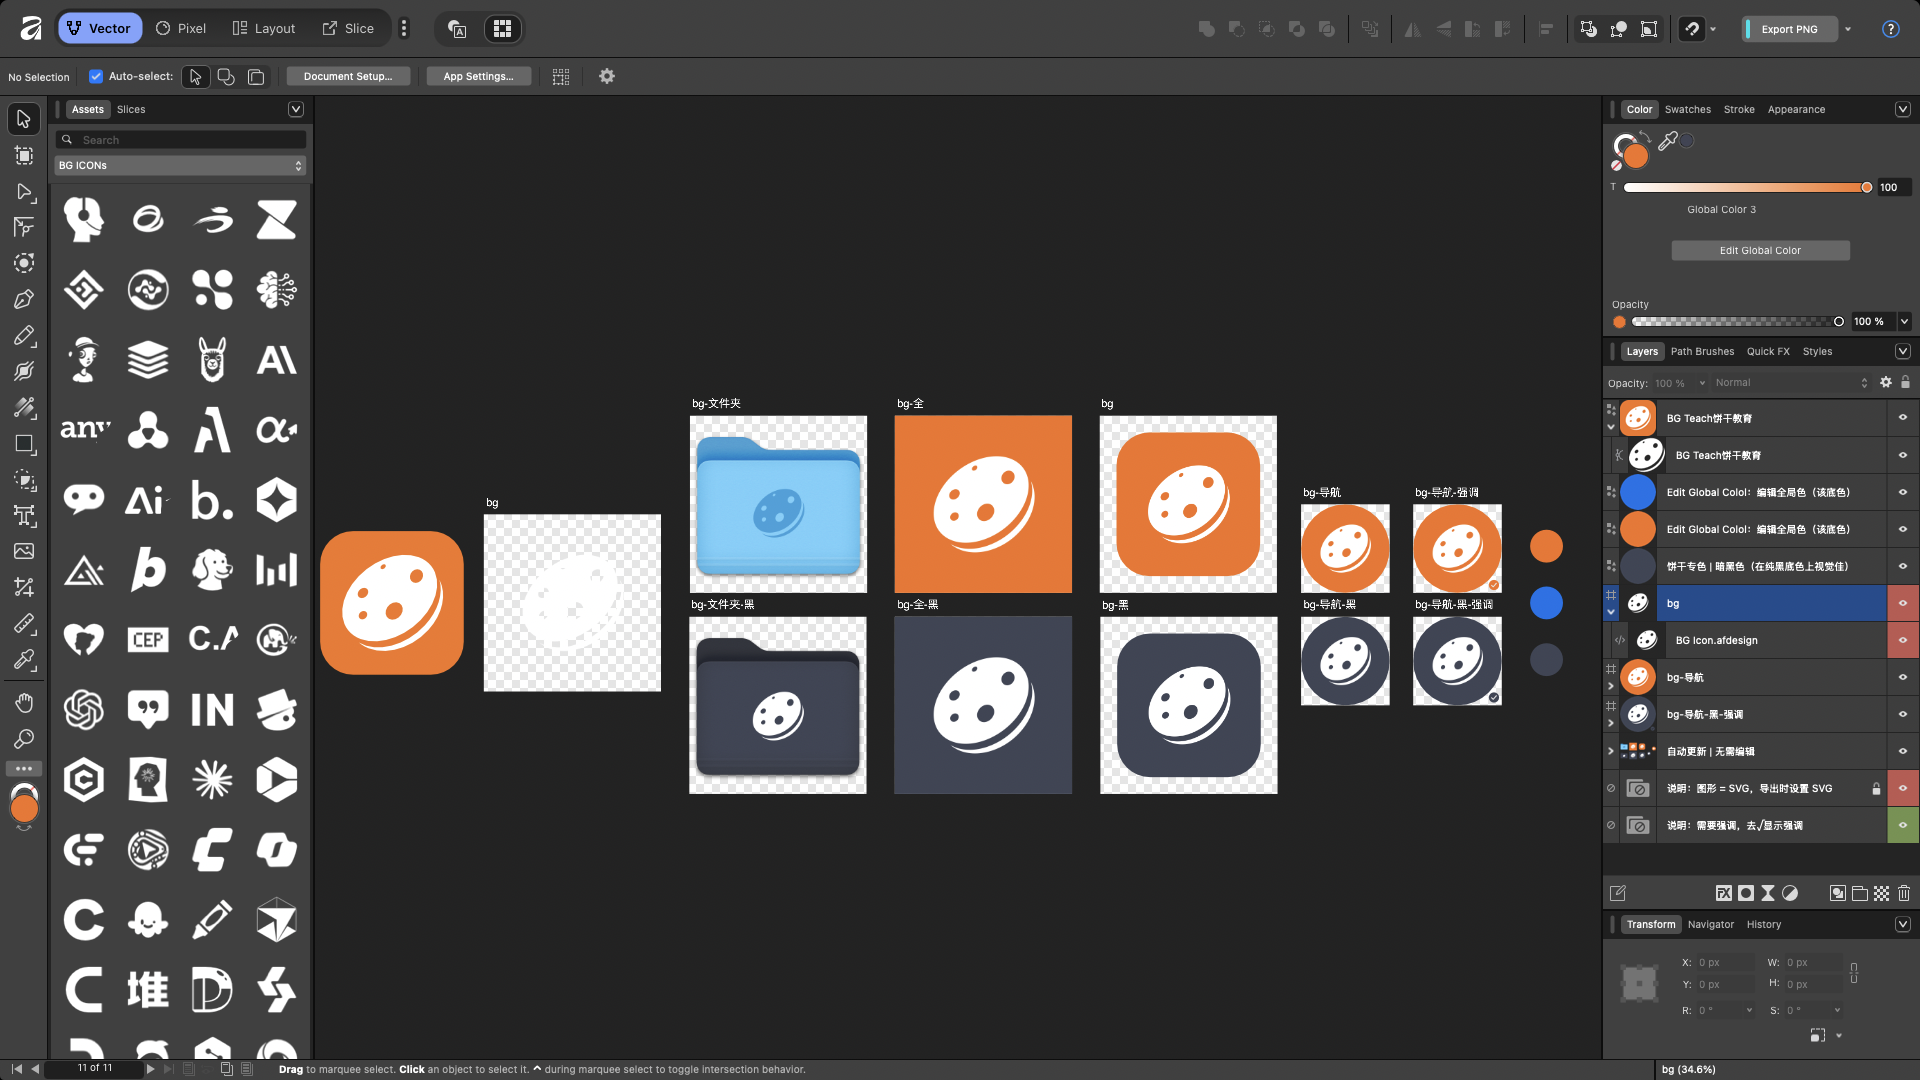Select the Artboard tool
The height and width of the screenshot is (1080, 1920).
tap(24, 155)
